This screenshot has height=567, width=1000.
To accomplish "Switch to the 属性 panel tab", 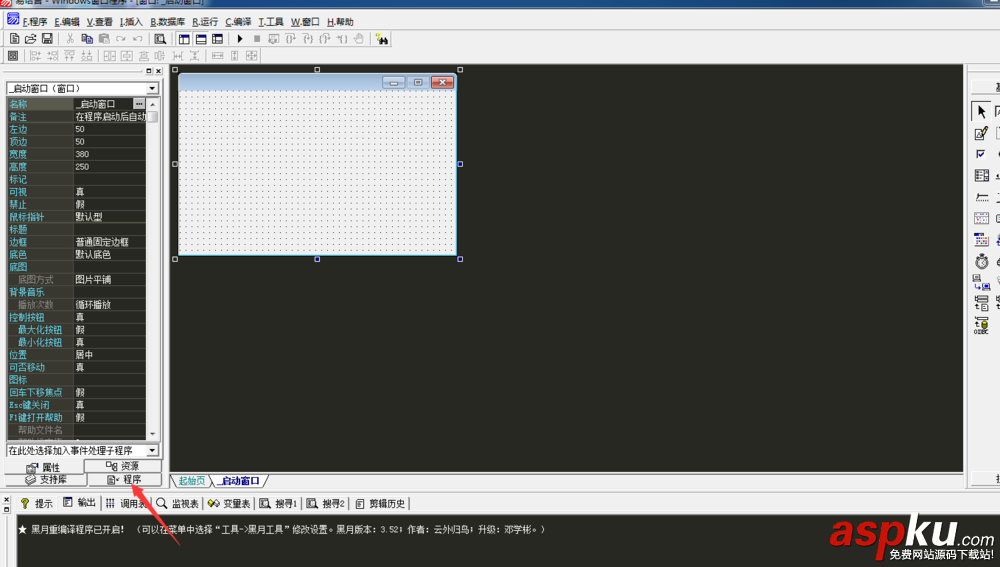I will coord(43,468).
